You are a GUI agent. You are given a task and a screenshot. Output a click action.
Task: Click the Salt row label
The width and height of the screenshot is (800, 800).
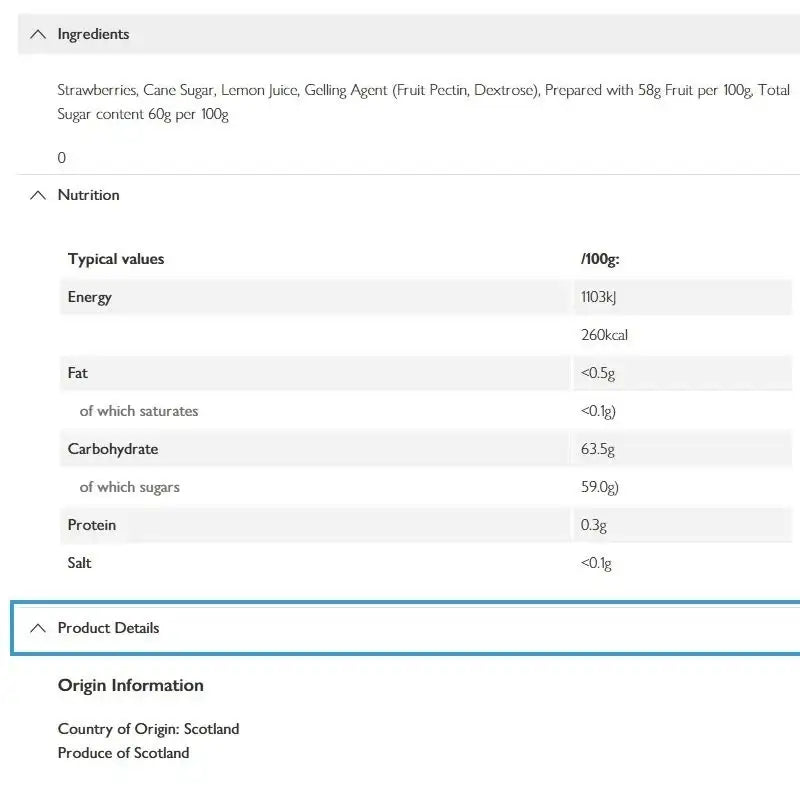80,563
